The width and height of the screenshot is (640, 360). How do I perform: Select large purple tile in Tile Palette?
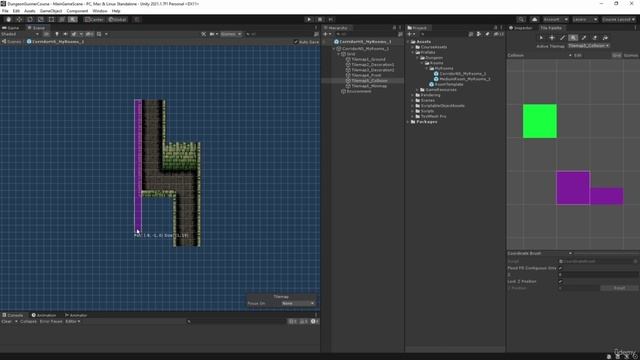coord(573,188)
